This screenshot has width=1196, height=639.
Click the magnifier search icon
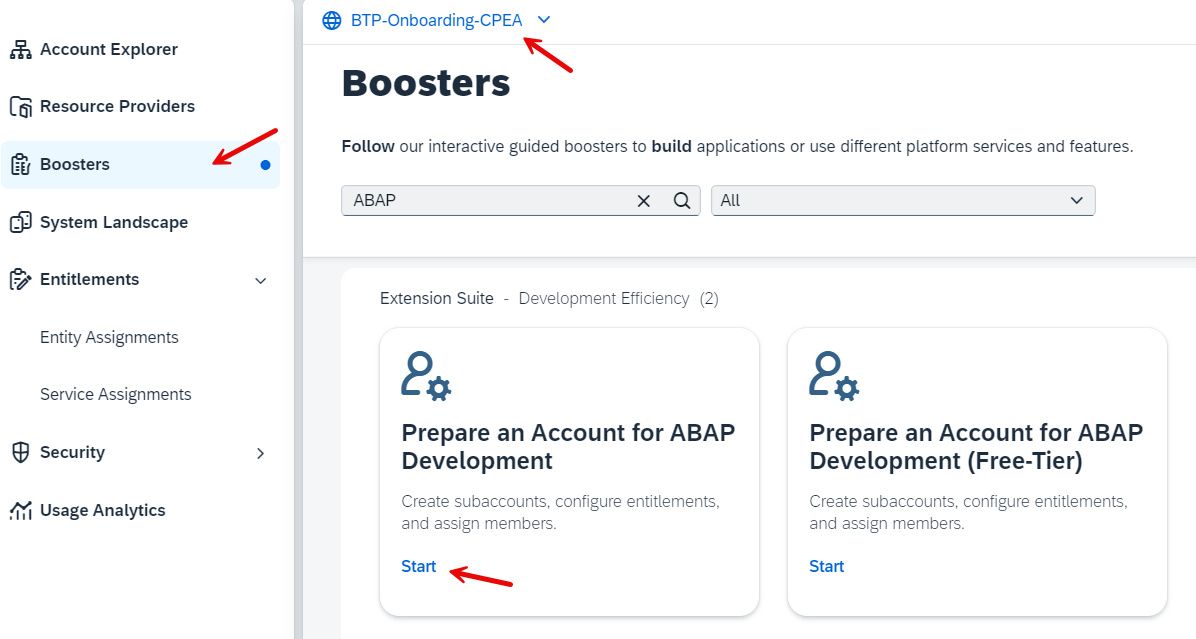point(682,201)
